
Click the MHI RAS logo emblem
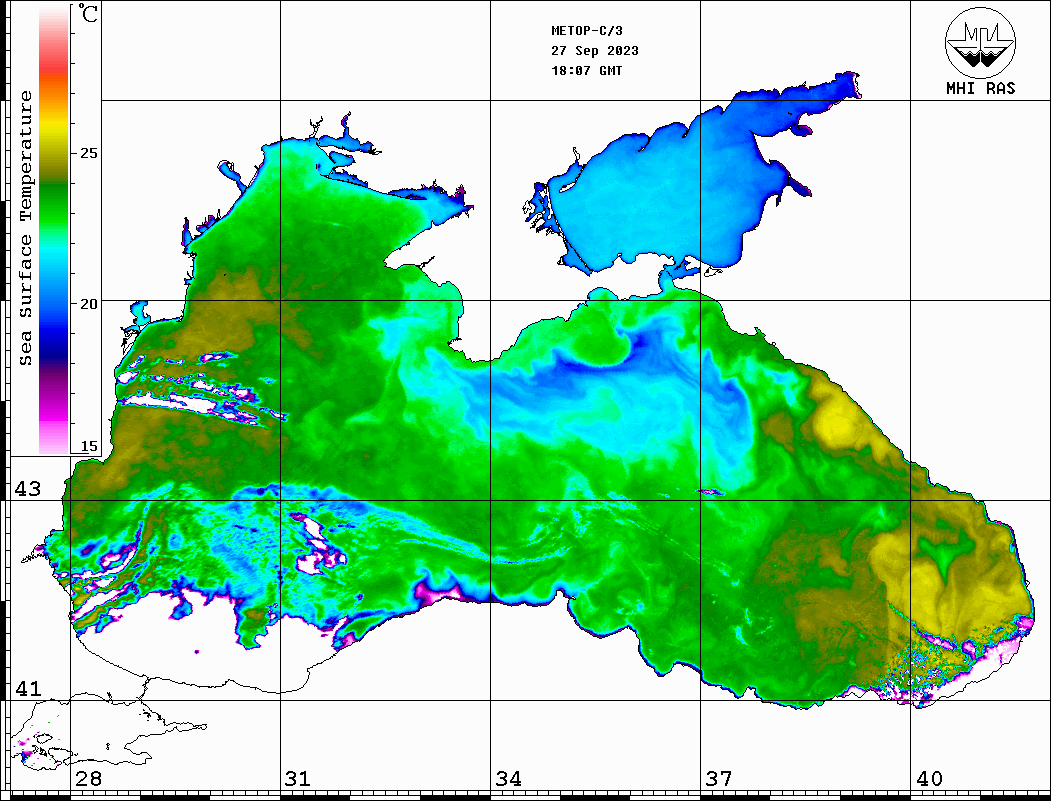point(981,42)
